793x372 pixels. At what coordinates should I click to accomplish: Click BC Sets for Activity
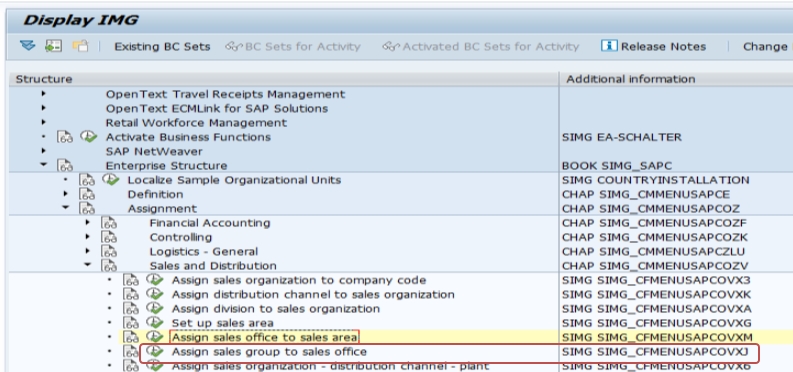(293, 46)
